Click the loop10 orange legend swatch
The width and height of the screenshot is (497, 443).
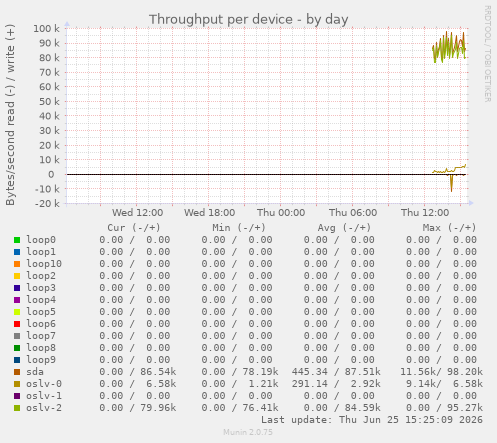point(17,264)
